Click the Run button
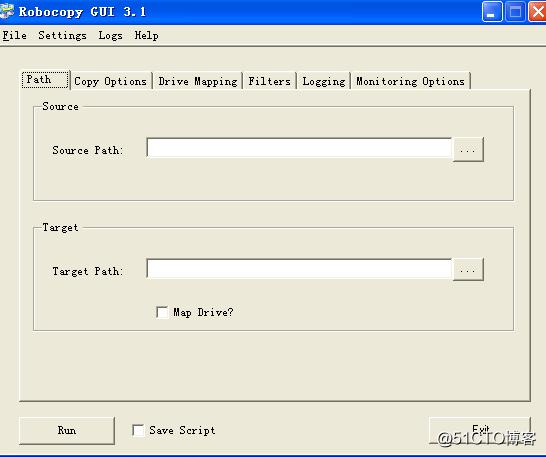546x457 pixels. [x=67, y=431]
